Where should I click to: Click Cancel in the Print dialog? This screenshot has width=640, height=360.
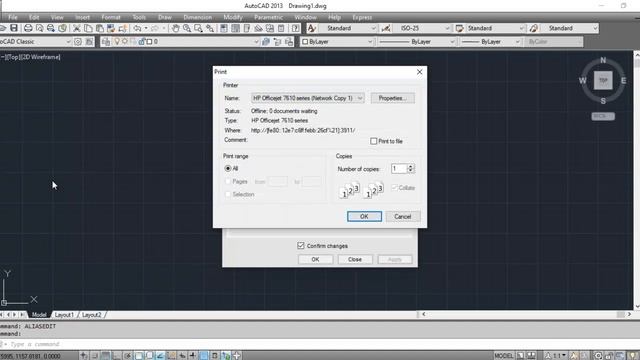[x=402, y=216]
